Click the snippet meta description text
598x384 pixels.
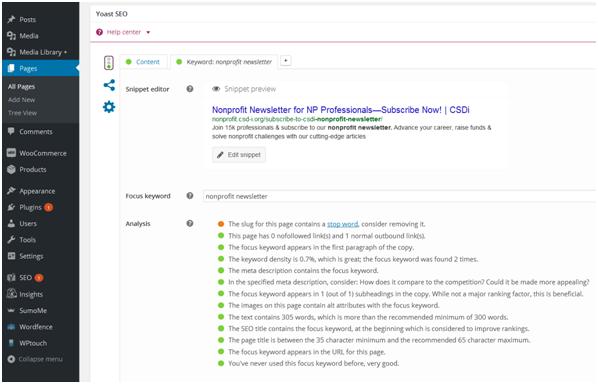click(351, 132)
